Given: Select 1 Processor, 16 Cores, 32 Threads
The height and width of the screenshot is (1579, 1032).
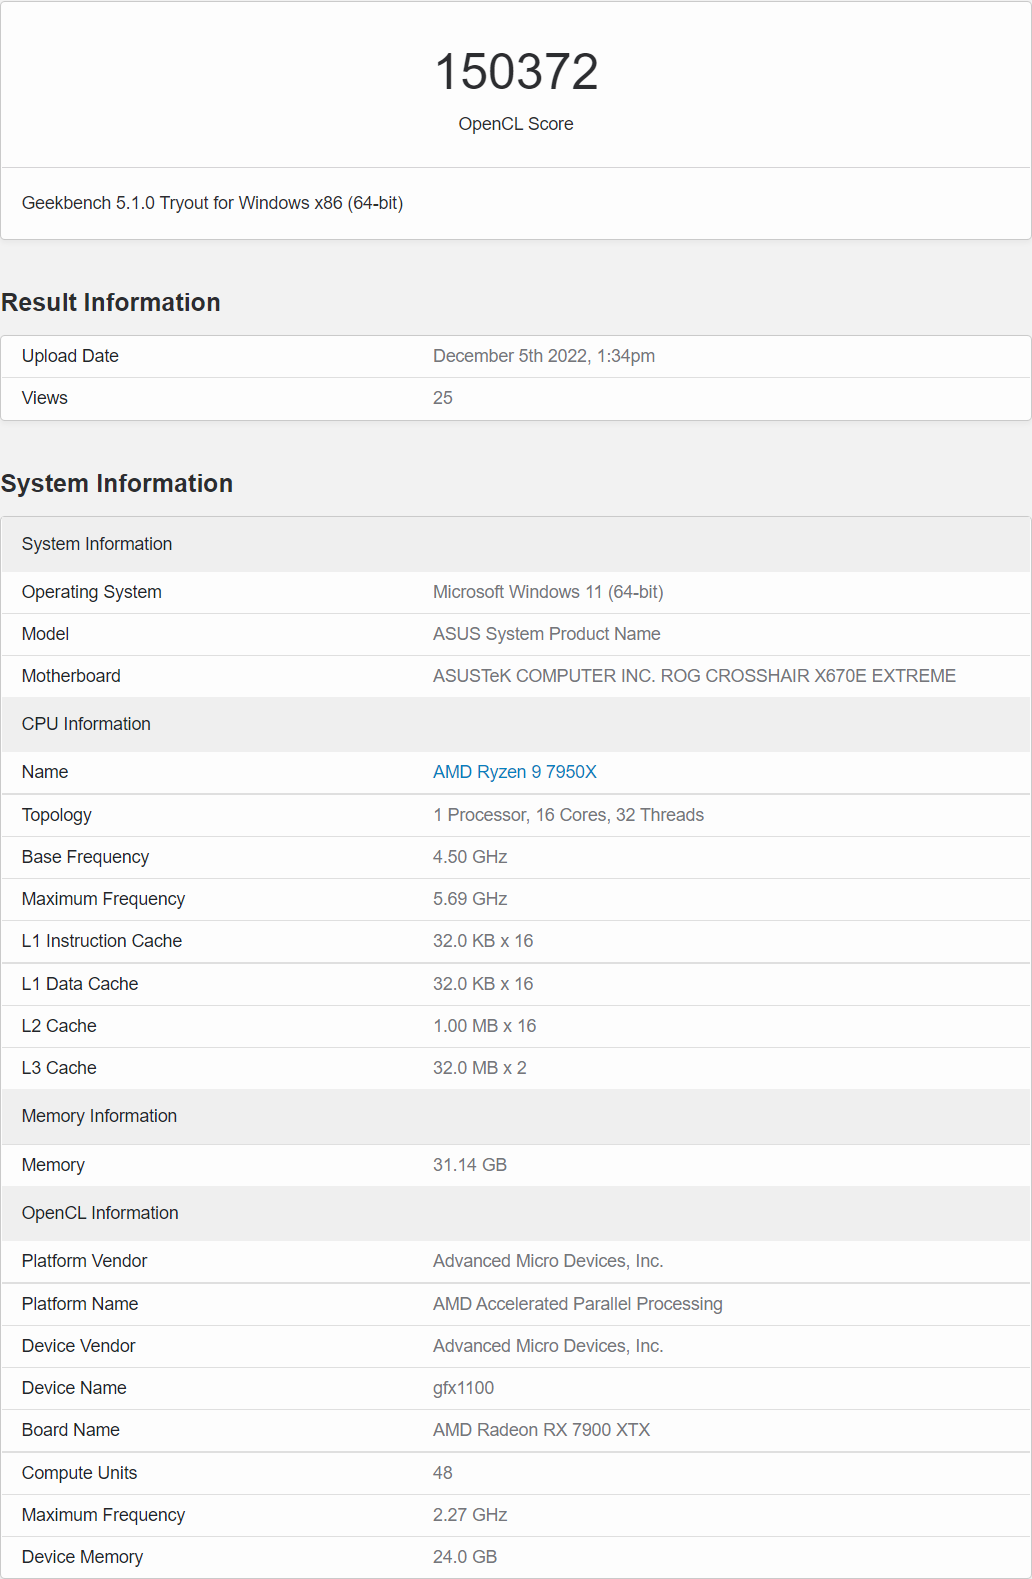Looking at the screenshot, I should (x=568, y=815).
